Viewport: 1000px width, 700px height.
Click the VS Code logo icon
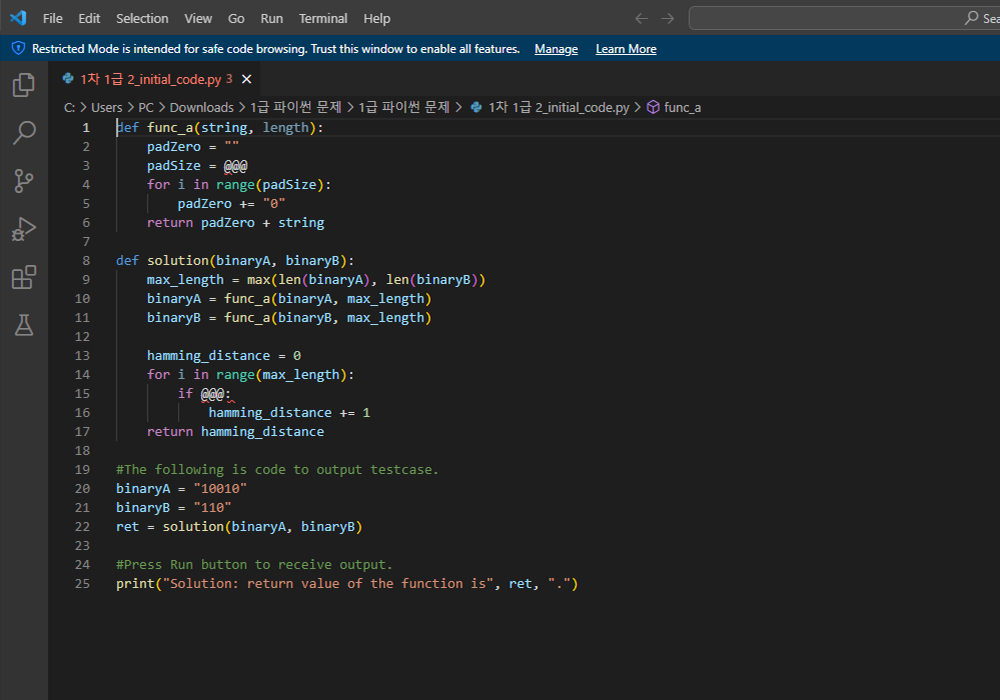(18, 18)
